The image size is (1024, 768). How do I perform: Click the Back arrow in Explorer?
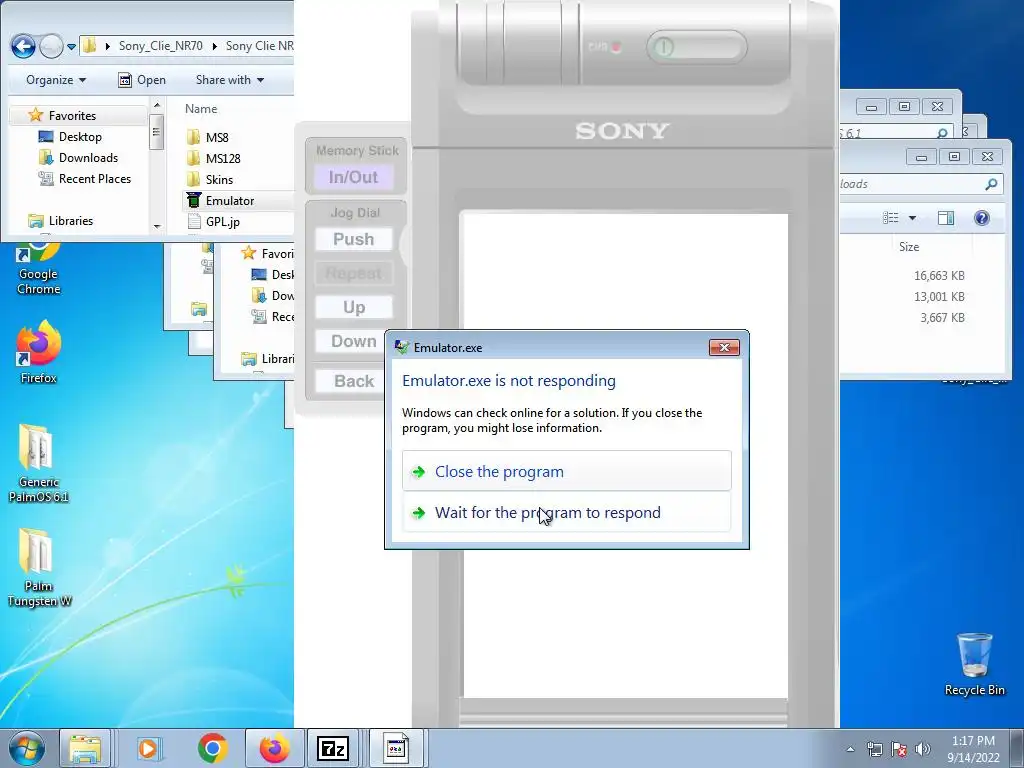(23, 46)
